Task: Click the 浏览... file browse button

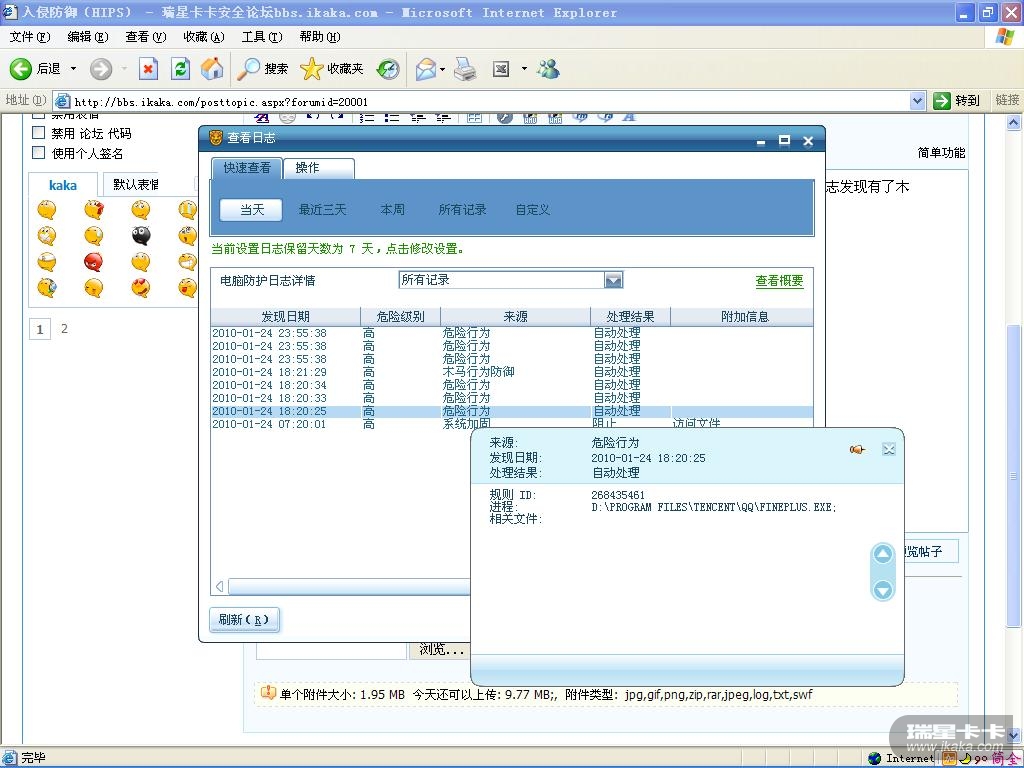Action: coord(440,649)
